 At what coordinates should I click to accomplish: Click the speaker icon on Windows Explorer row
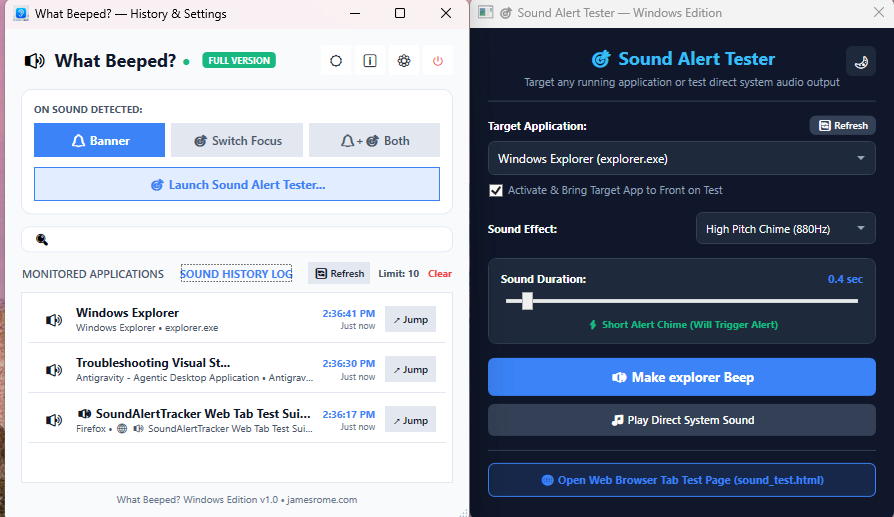pyautogui.click(x=54, y=320)
